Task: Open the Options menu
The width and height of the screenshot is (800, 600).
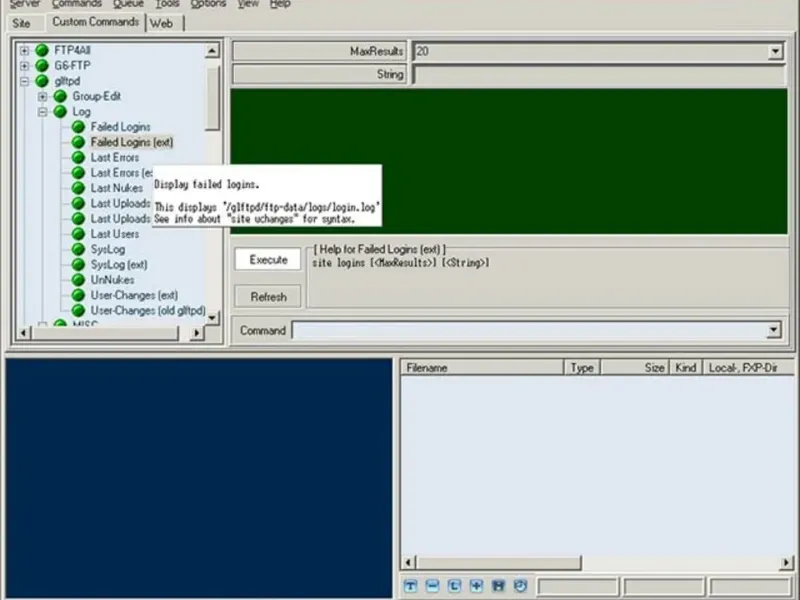Action: (208, 4)
